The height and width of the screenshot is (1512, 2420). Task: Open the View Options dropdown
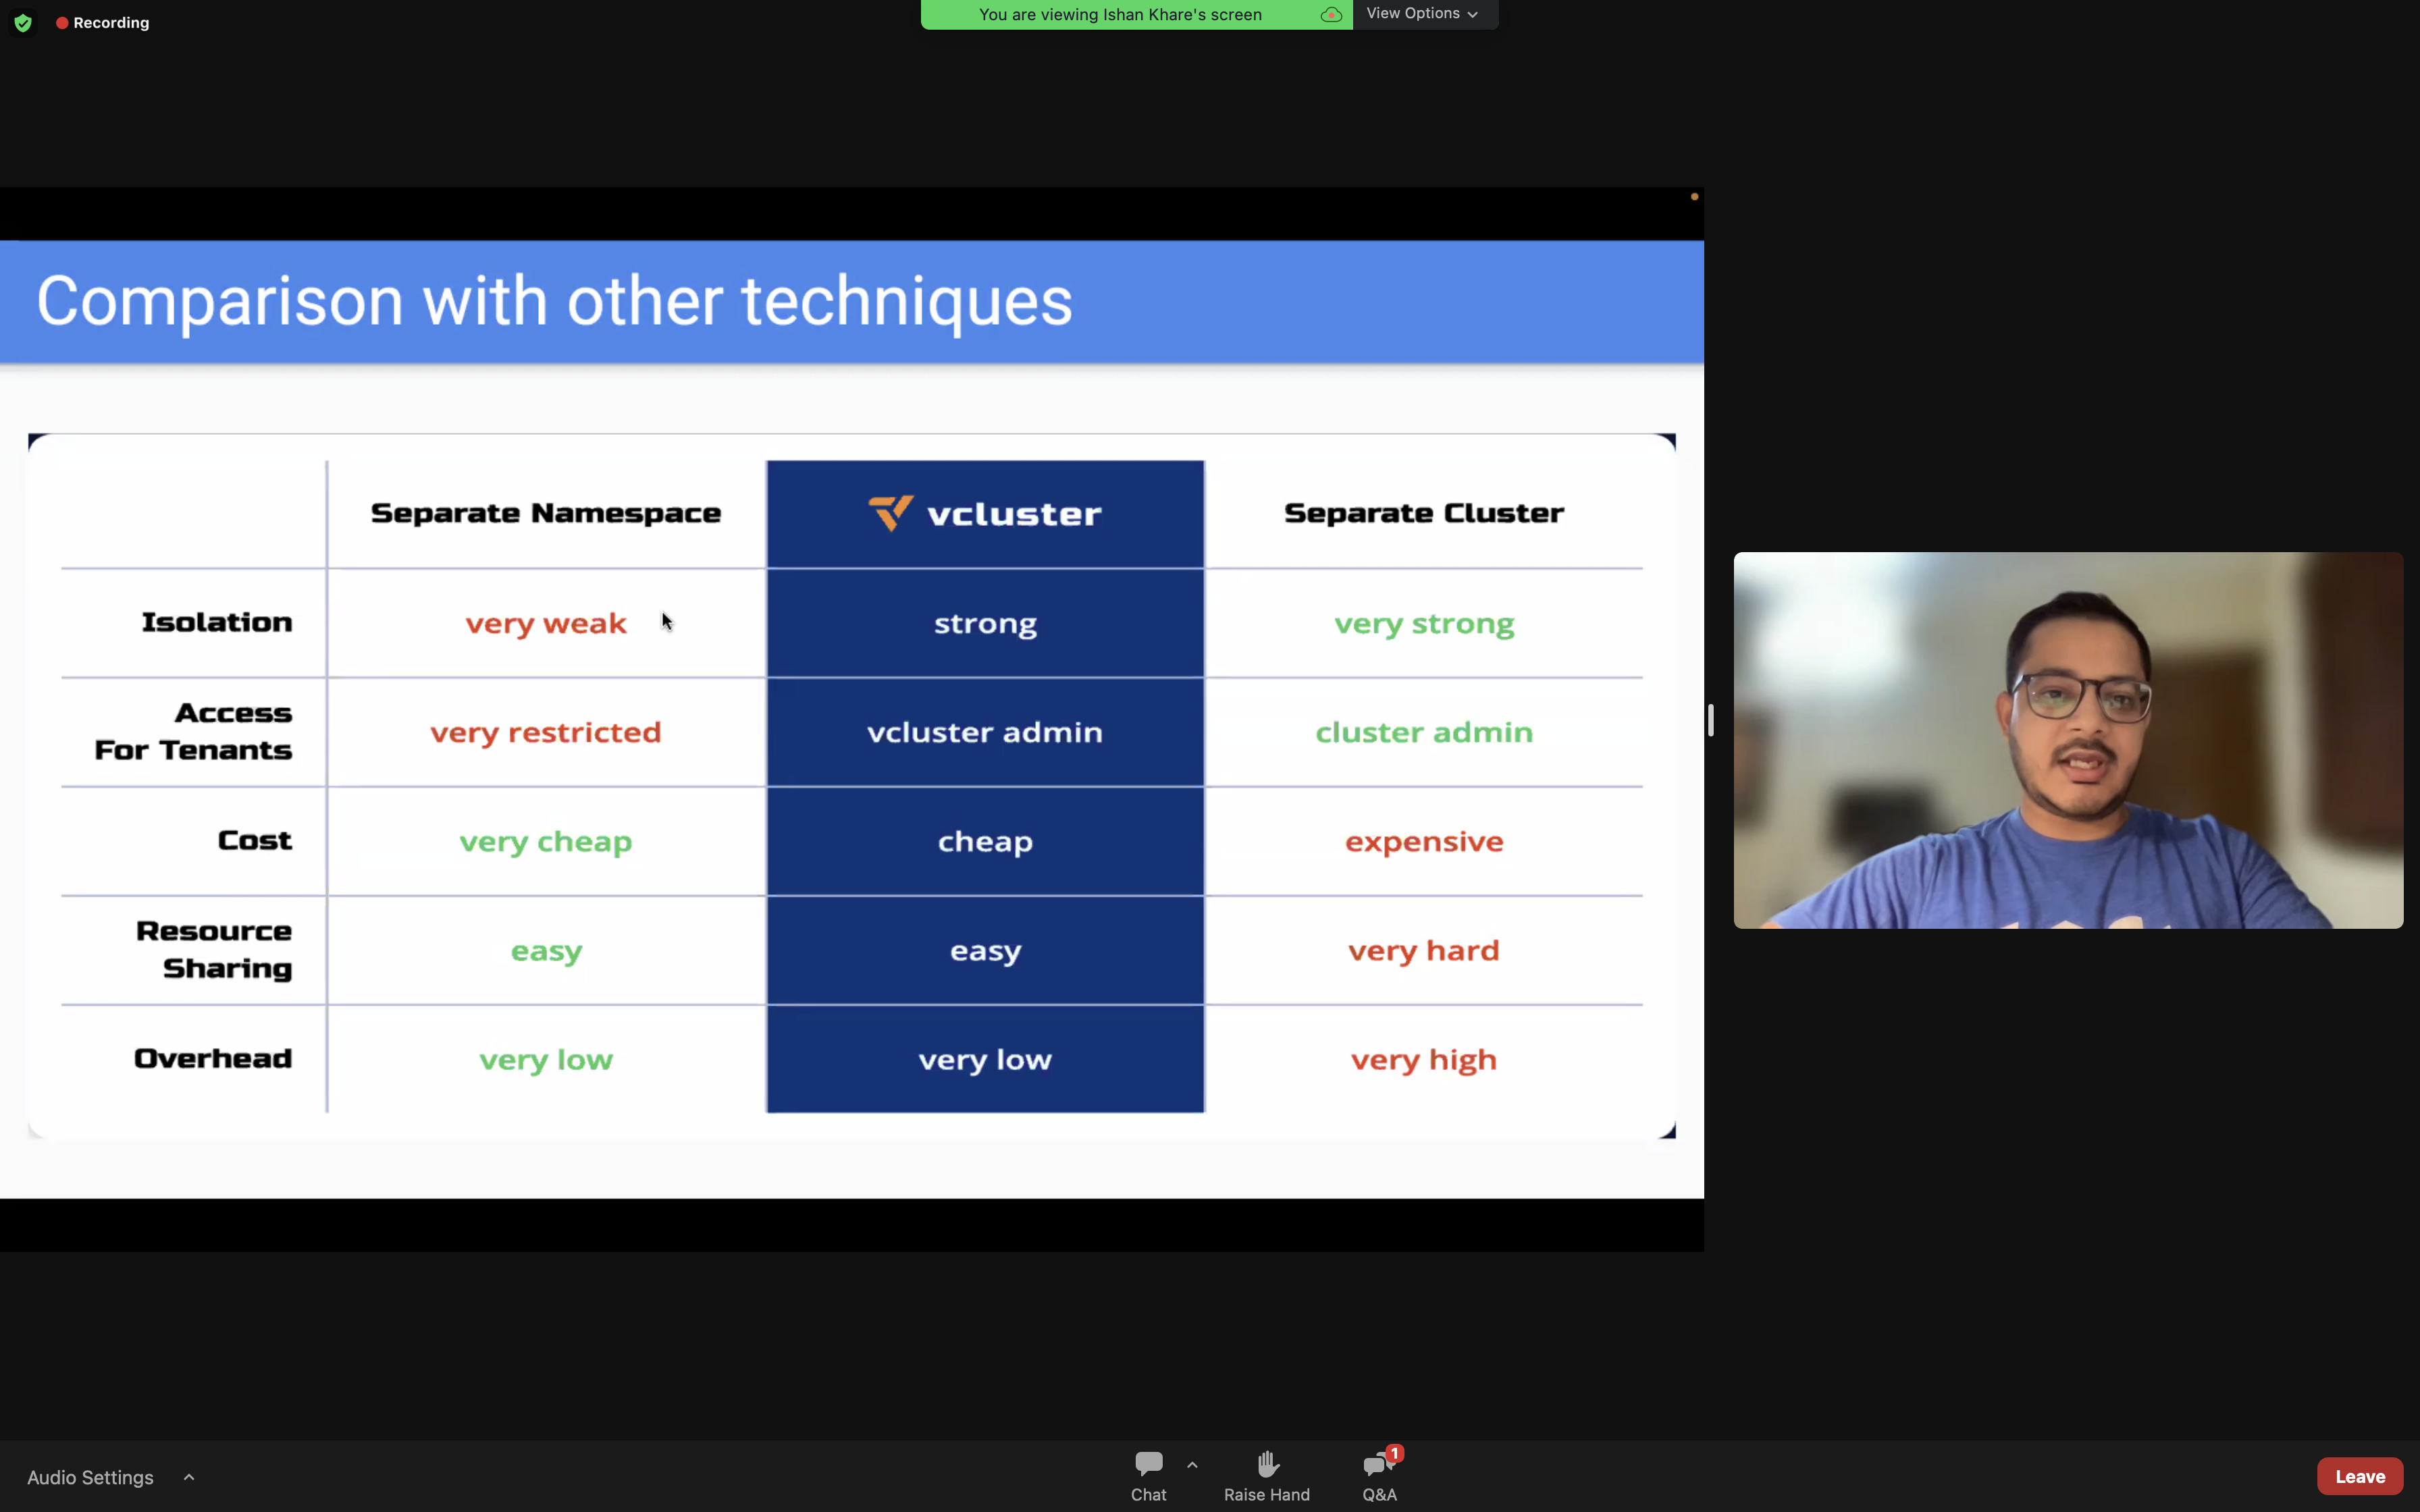[x=1423, y=14]
